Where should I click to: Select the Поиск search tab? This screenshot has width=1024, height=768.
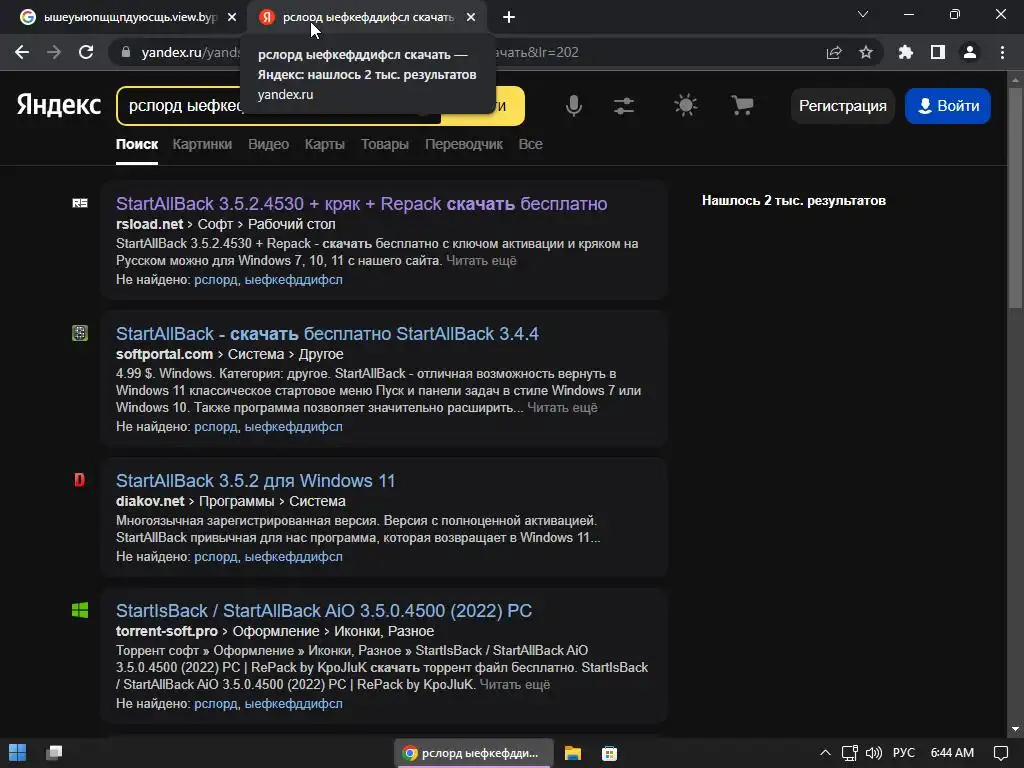[136, 144]
